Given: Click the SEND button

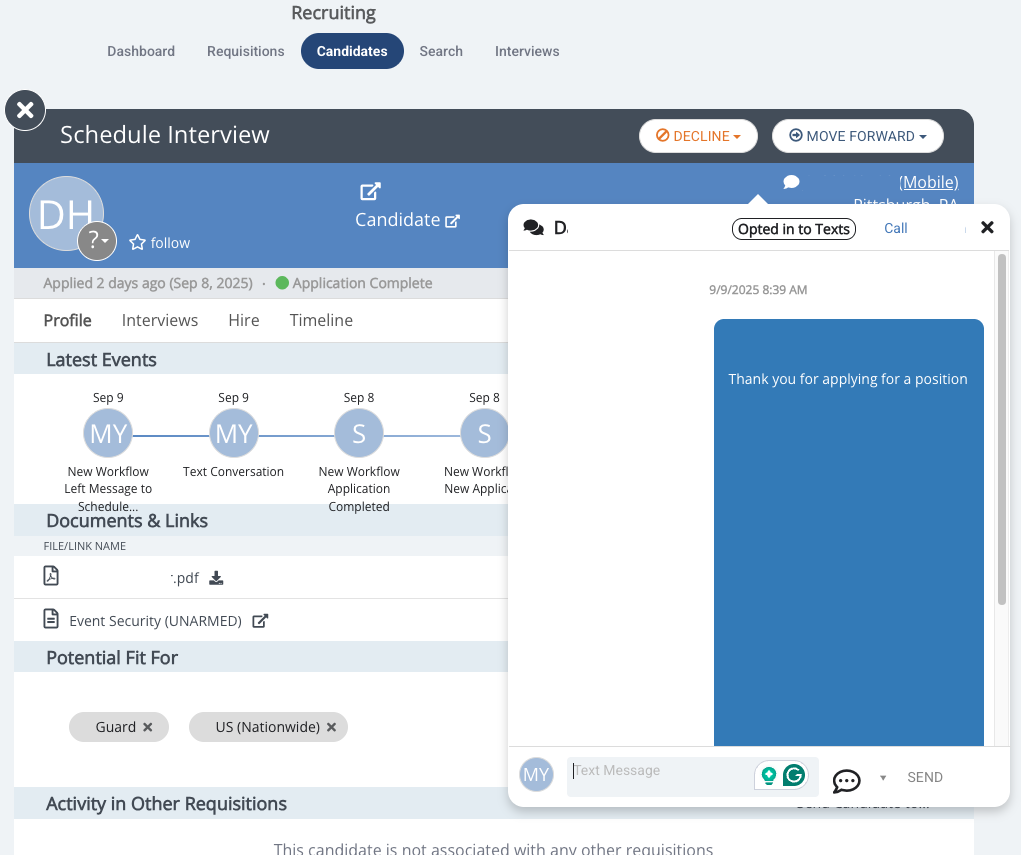Looking at the screenshot, I should [925, 778].
